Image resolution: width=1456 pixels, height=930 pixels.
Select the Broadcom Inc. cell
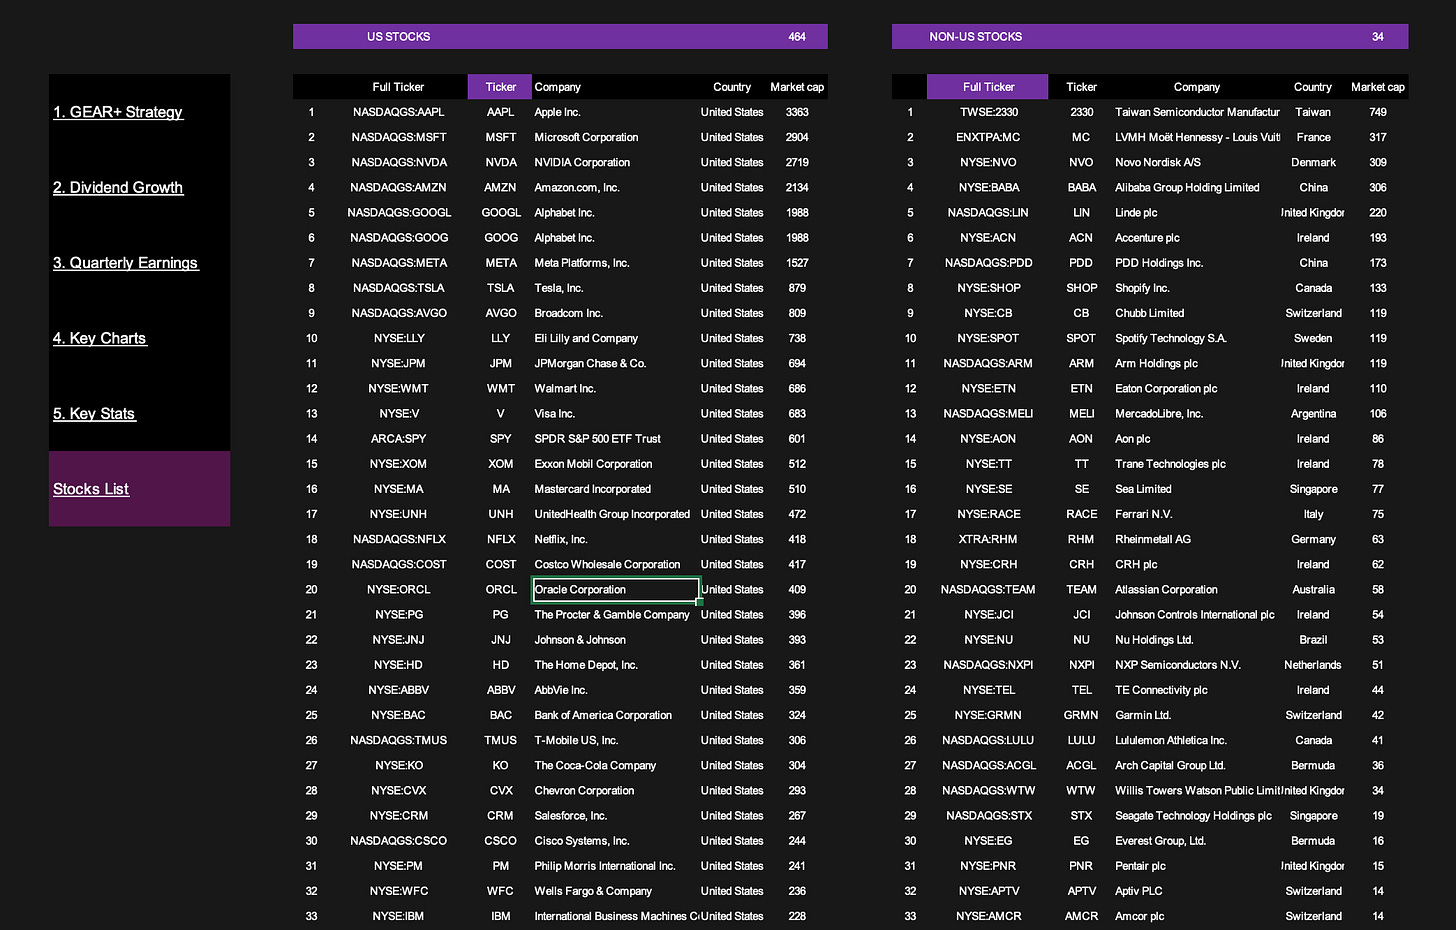(568, 313)
